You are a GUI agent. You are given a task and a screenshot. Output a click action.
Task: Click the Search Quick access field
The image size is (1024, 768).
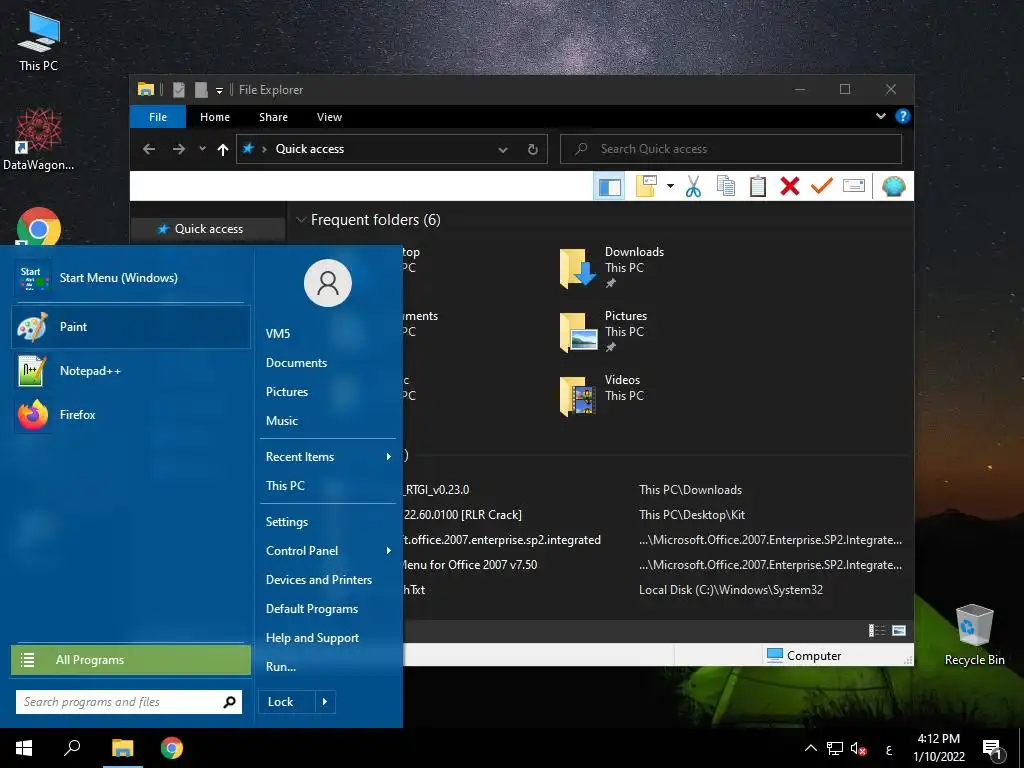(x=731, y=149)
